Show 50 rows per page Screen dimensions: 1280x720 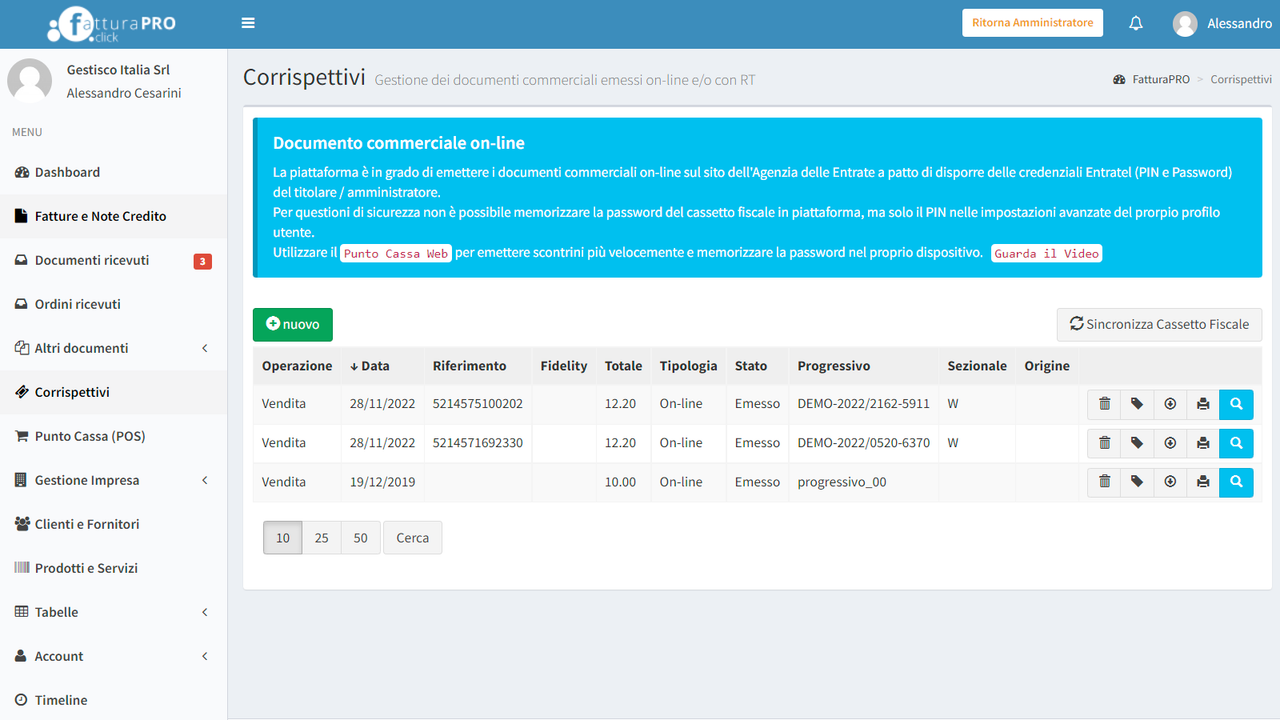(x=361, y=538)
